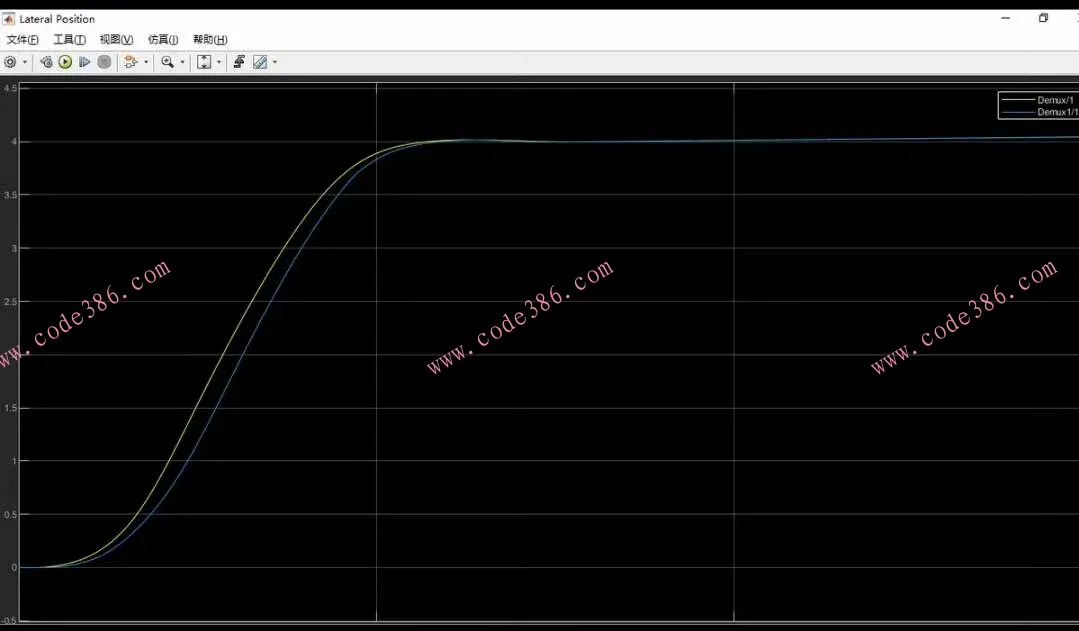Open the 文件(F) menu
This screenshot has height=631, width=1079.
pyautogui.click(x=22, y=40)
